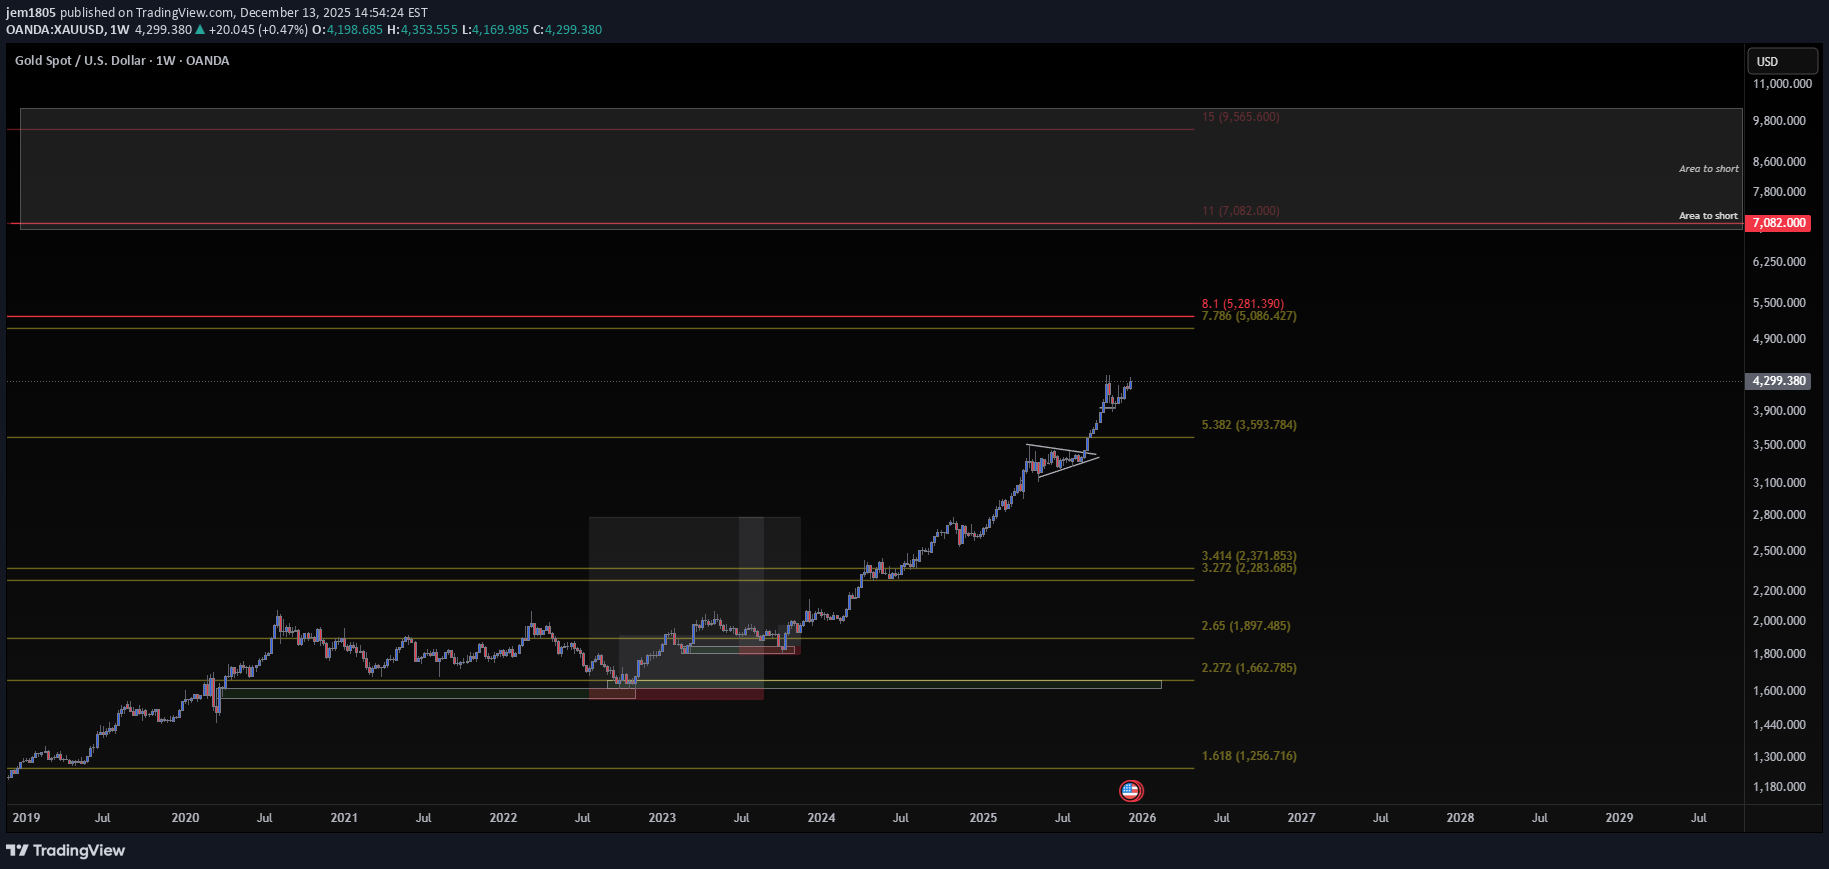Select the red 5,281.390 horizontal line
This screenshot has width=1829, height=869.
[600, 317]
